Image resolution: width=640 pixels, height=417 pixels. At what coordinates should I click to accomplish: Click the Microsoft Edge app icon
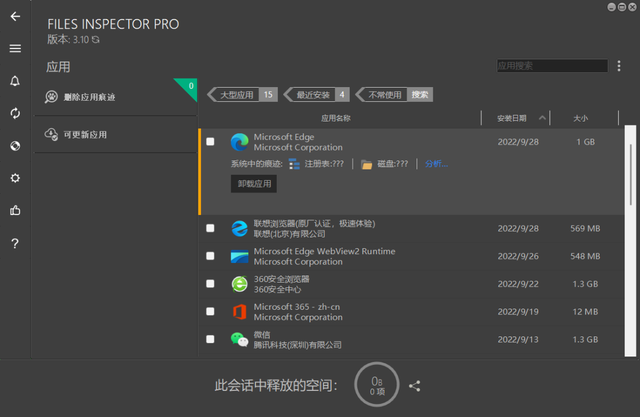[x=239, y=142]
